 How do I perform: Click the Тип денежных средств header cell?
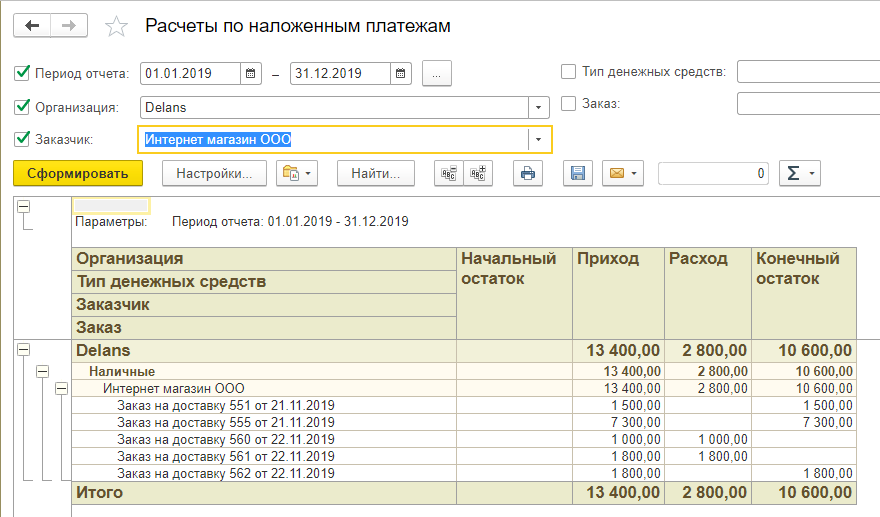[x=264, y=282]
